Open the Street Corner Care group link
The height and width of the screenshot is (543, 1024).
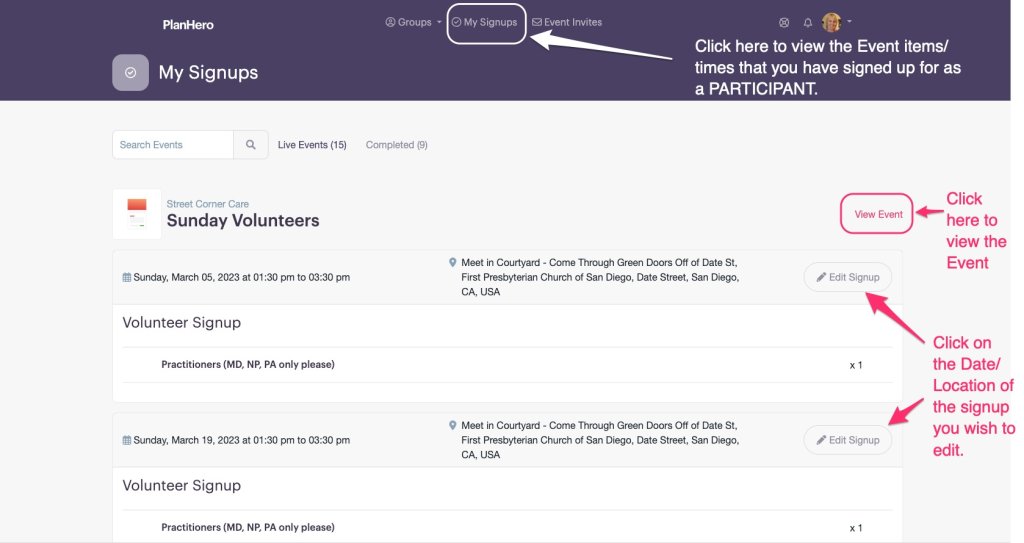tap(208, 204)
